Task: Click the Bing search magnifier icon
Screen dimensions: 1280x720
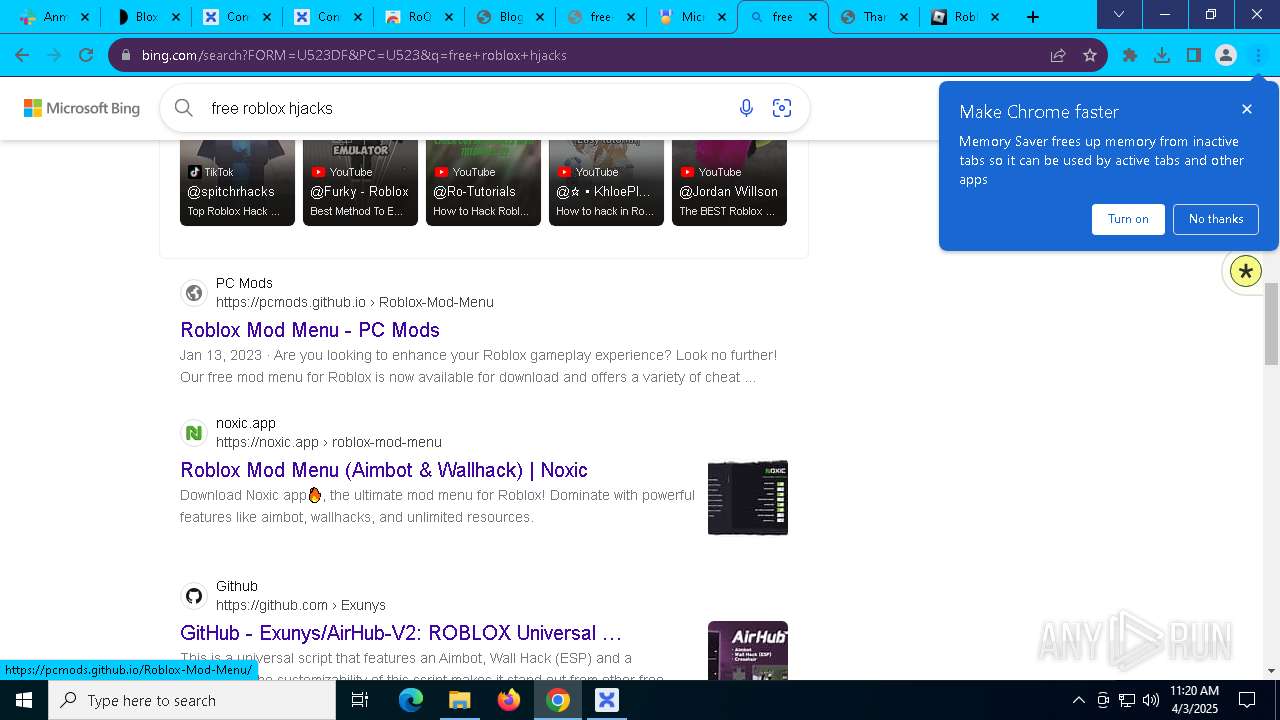Action: click(x=184, y=108)
